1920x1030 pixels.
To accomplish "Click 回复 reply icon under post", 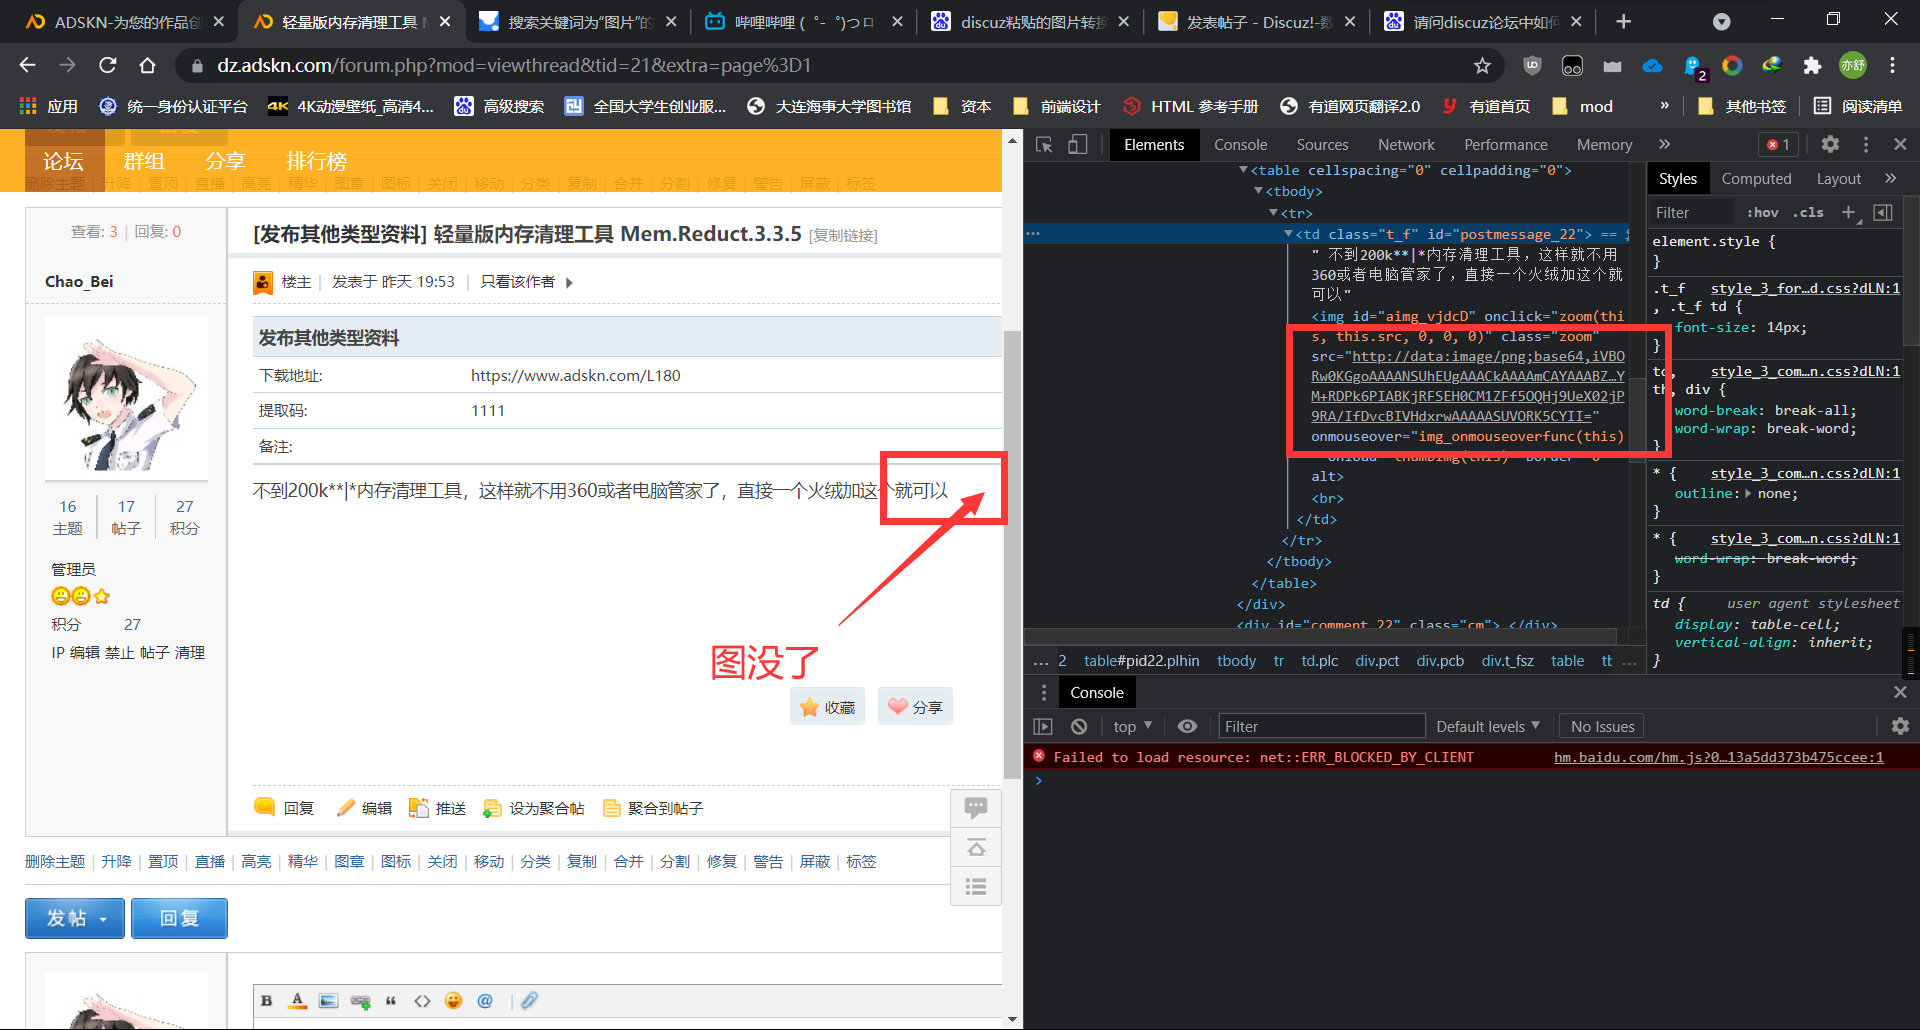I will pos(285,808).
